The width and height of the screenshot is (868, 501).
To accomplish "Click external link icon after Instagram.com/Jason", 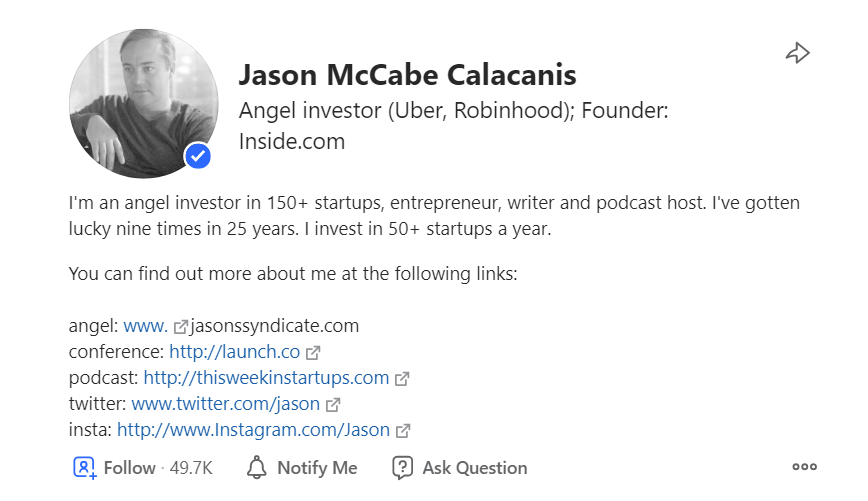I will (403, 431).
